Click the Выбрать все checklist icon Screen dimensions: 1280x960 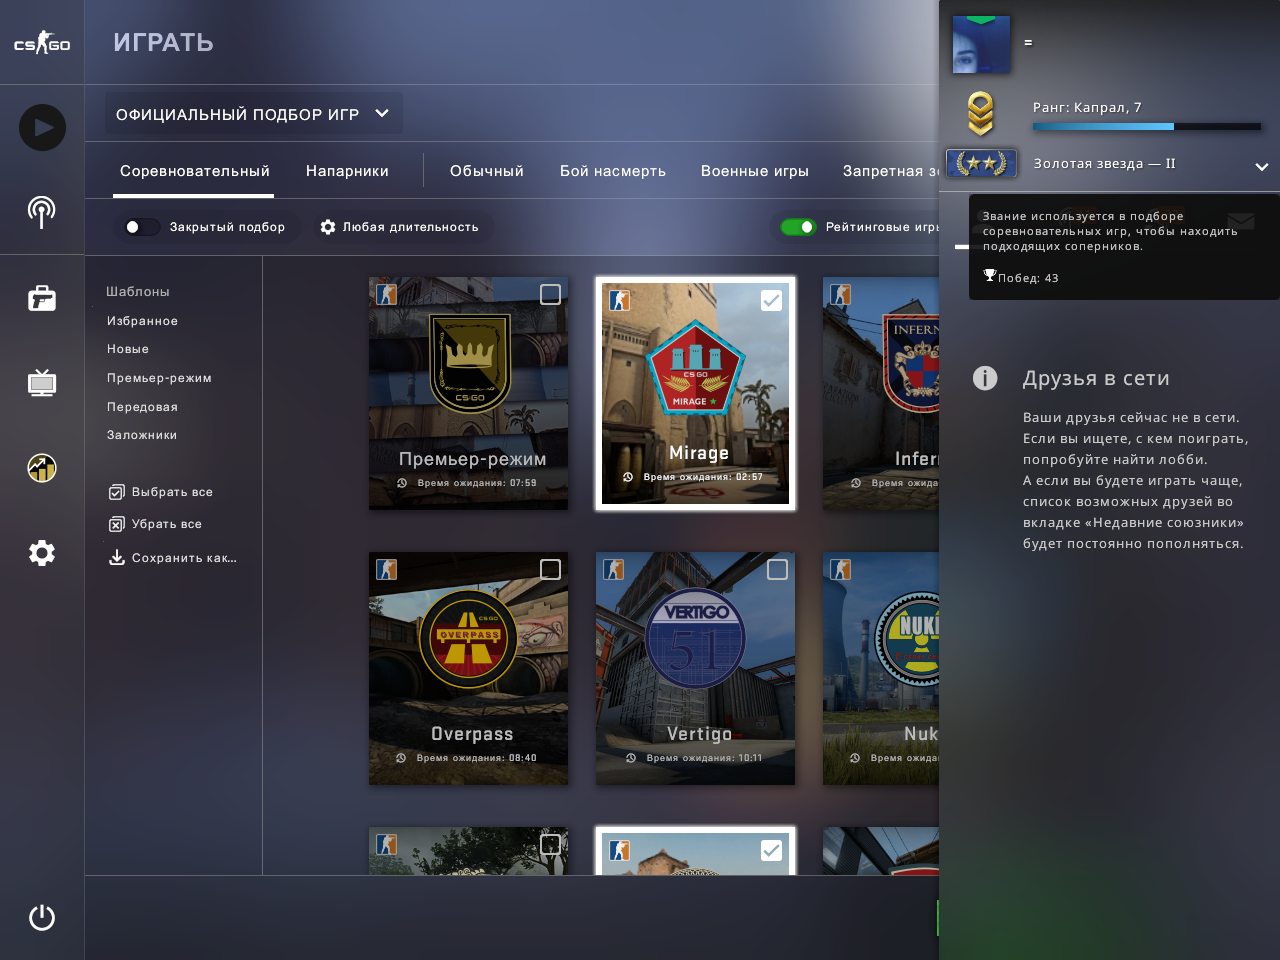(x=117, y=492)
